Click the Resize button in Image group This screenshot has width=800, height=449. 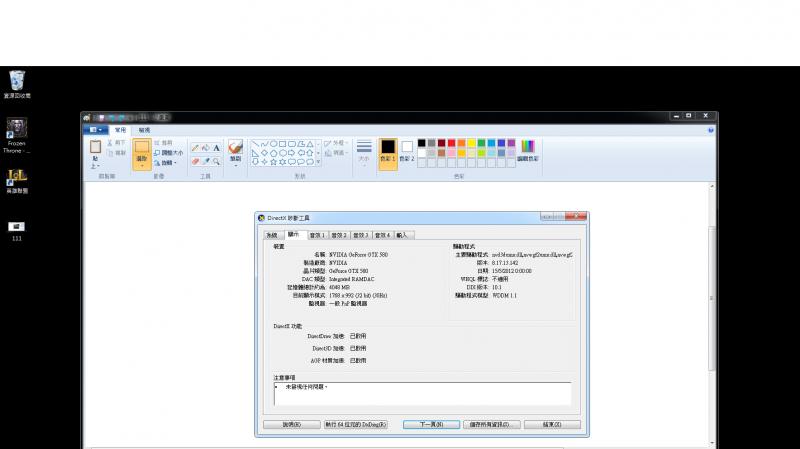tap(169, 153)
